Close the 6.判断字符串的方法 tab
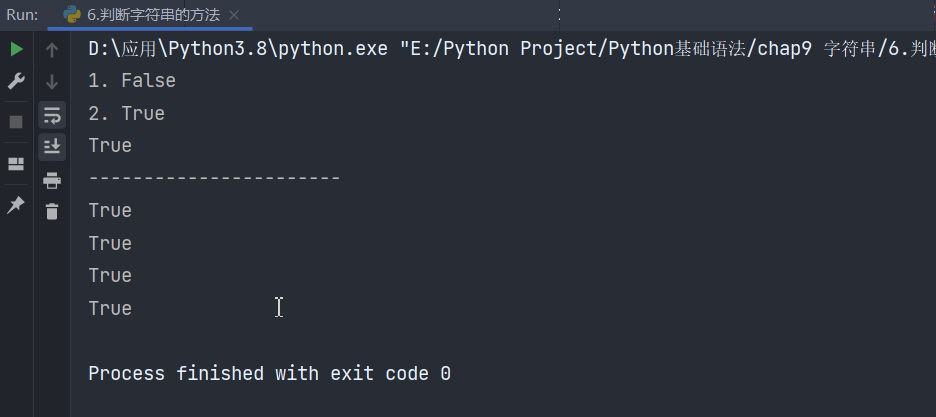 [235, 16]
